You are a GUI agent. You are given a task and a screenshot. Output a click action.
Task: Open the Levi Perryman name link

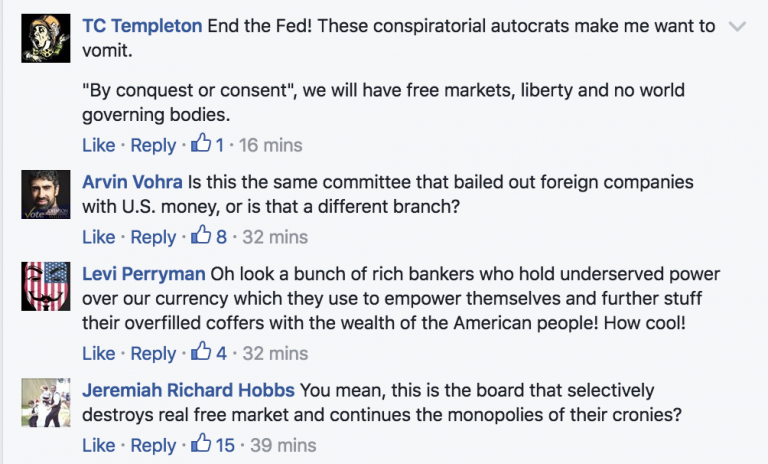143,274
